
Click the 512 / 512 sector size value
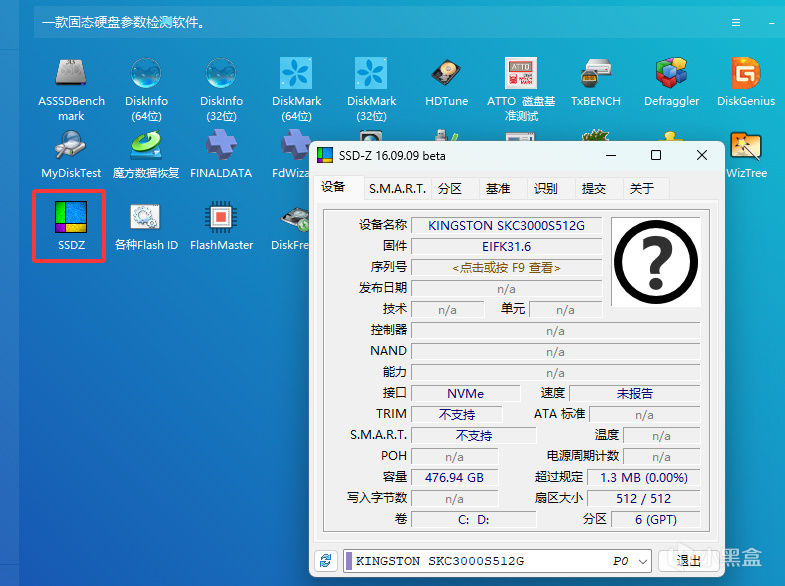coord(644,499)
